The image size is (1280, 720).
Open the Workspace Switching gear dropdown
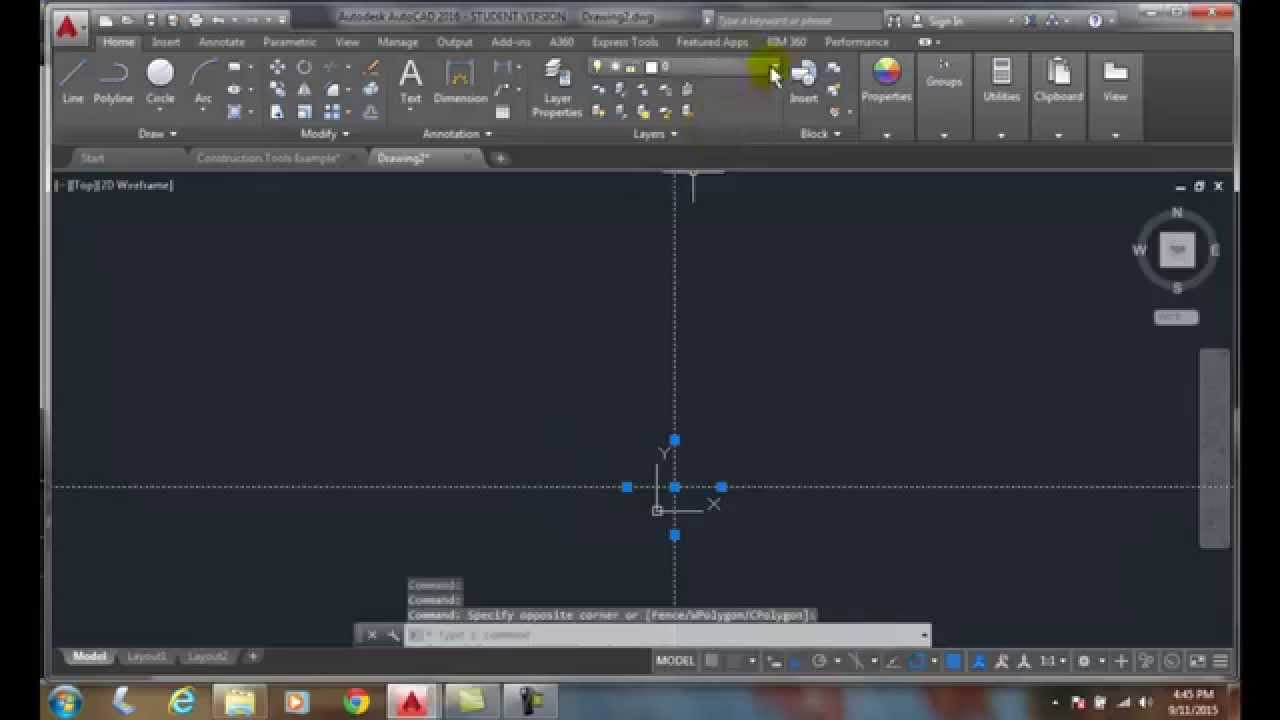(1090, 661)
